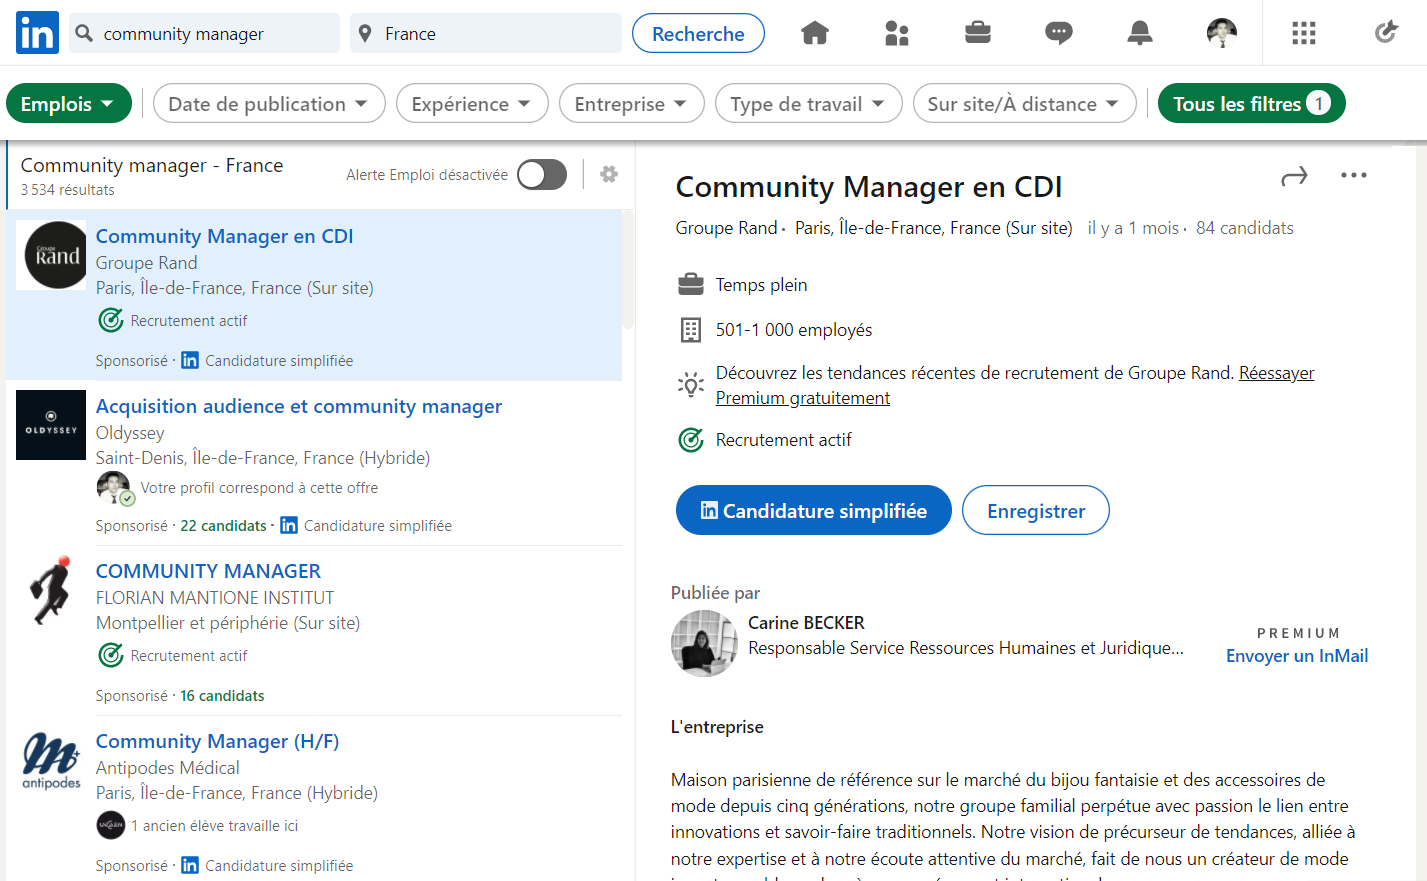
Task: Click the alumni school badge icon
Action: [x=111, y=826]
